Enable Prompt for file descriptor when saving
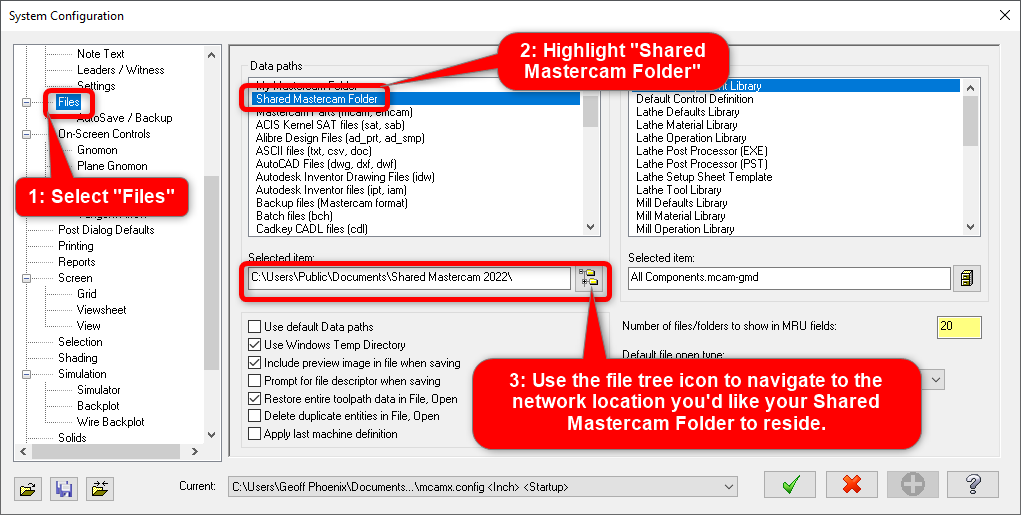1021x515 pixels. click(x=255, y=380)
